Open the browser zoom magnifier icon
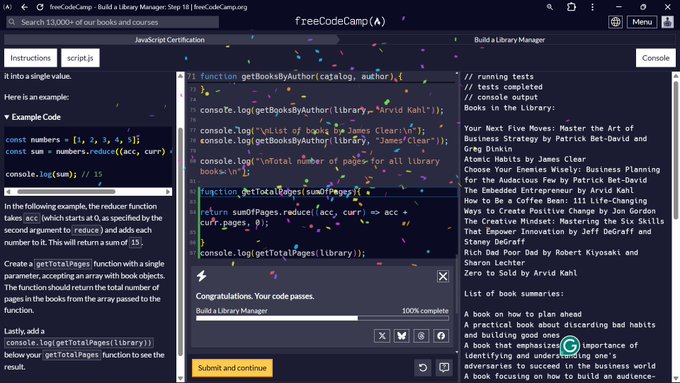The width and height of the screenshot is (680, 383). [x=549, y=7]
